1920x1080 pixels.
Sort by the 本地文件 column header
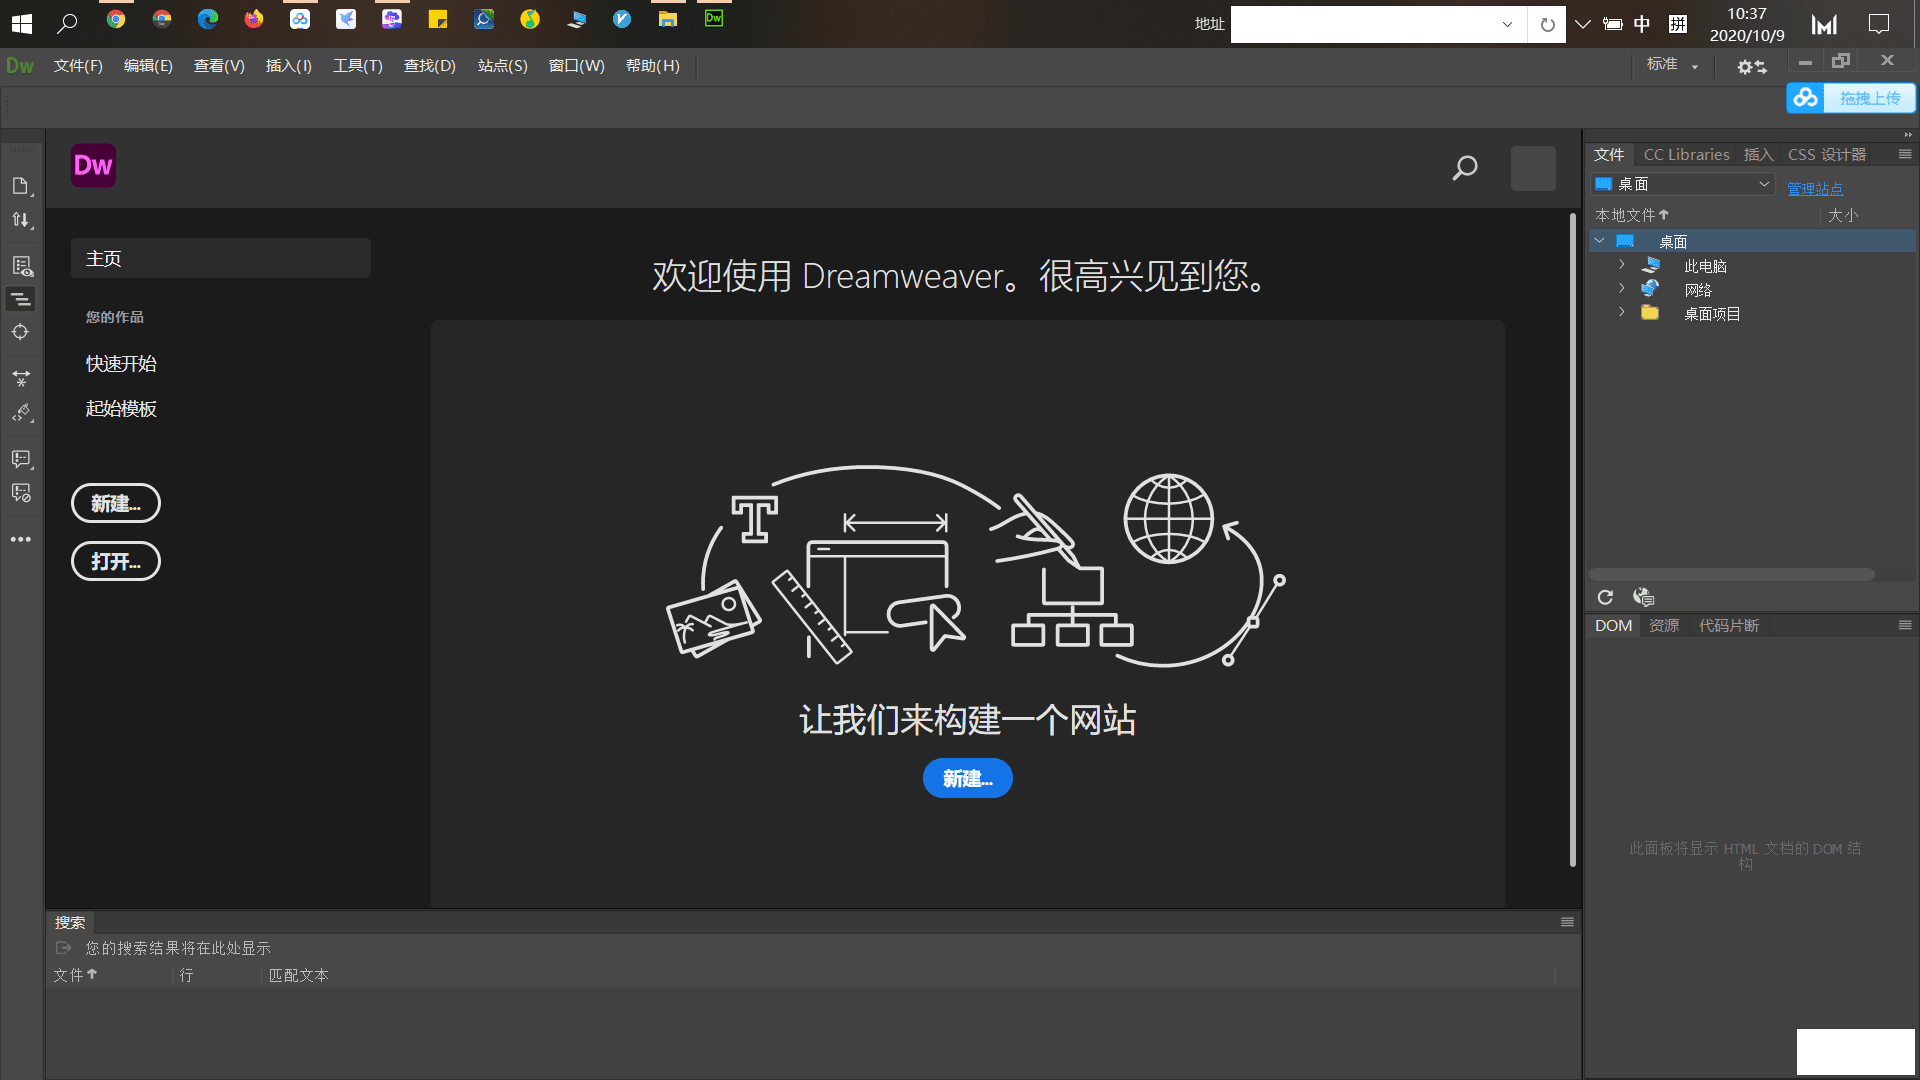1631,215
